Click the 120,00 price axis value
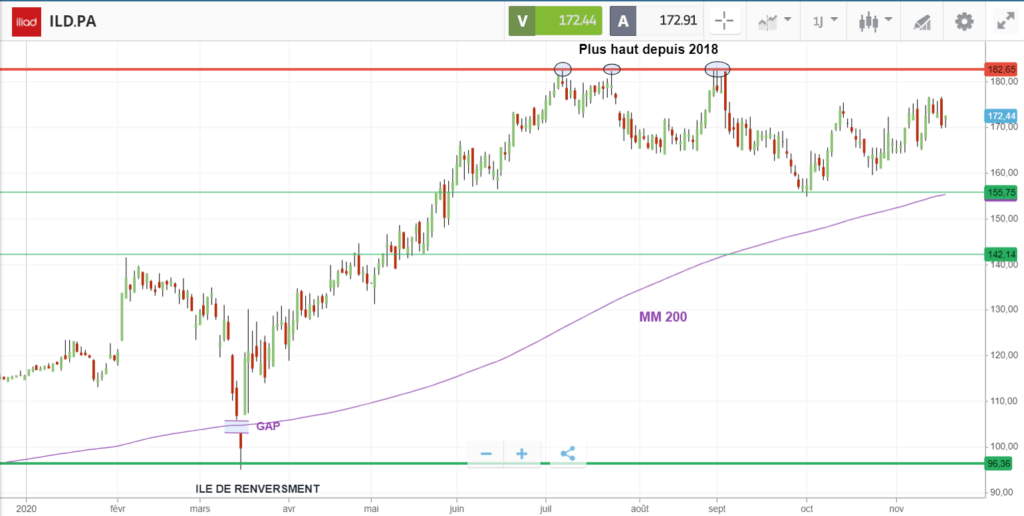Screen dimensions: 1024x516 pyautogui.click(x=1002, y=355)
